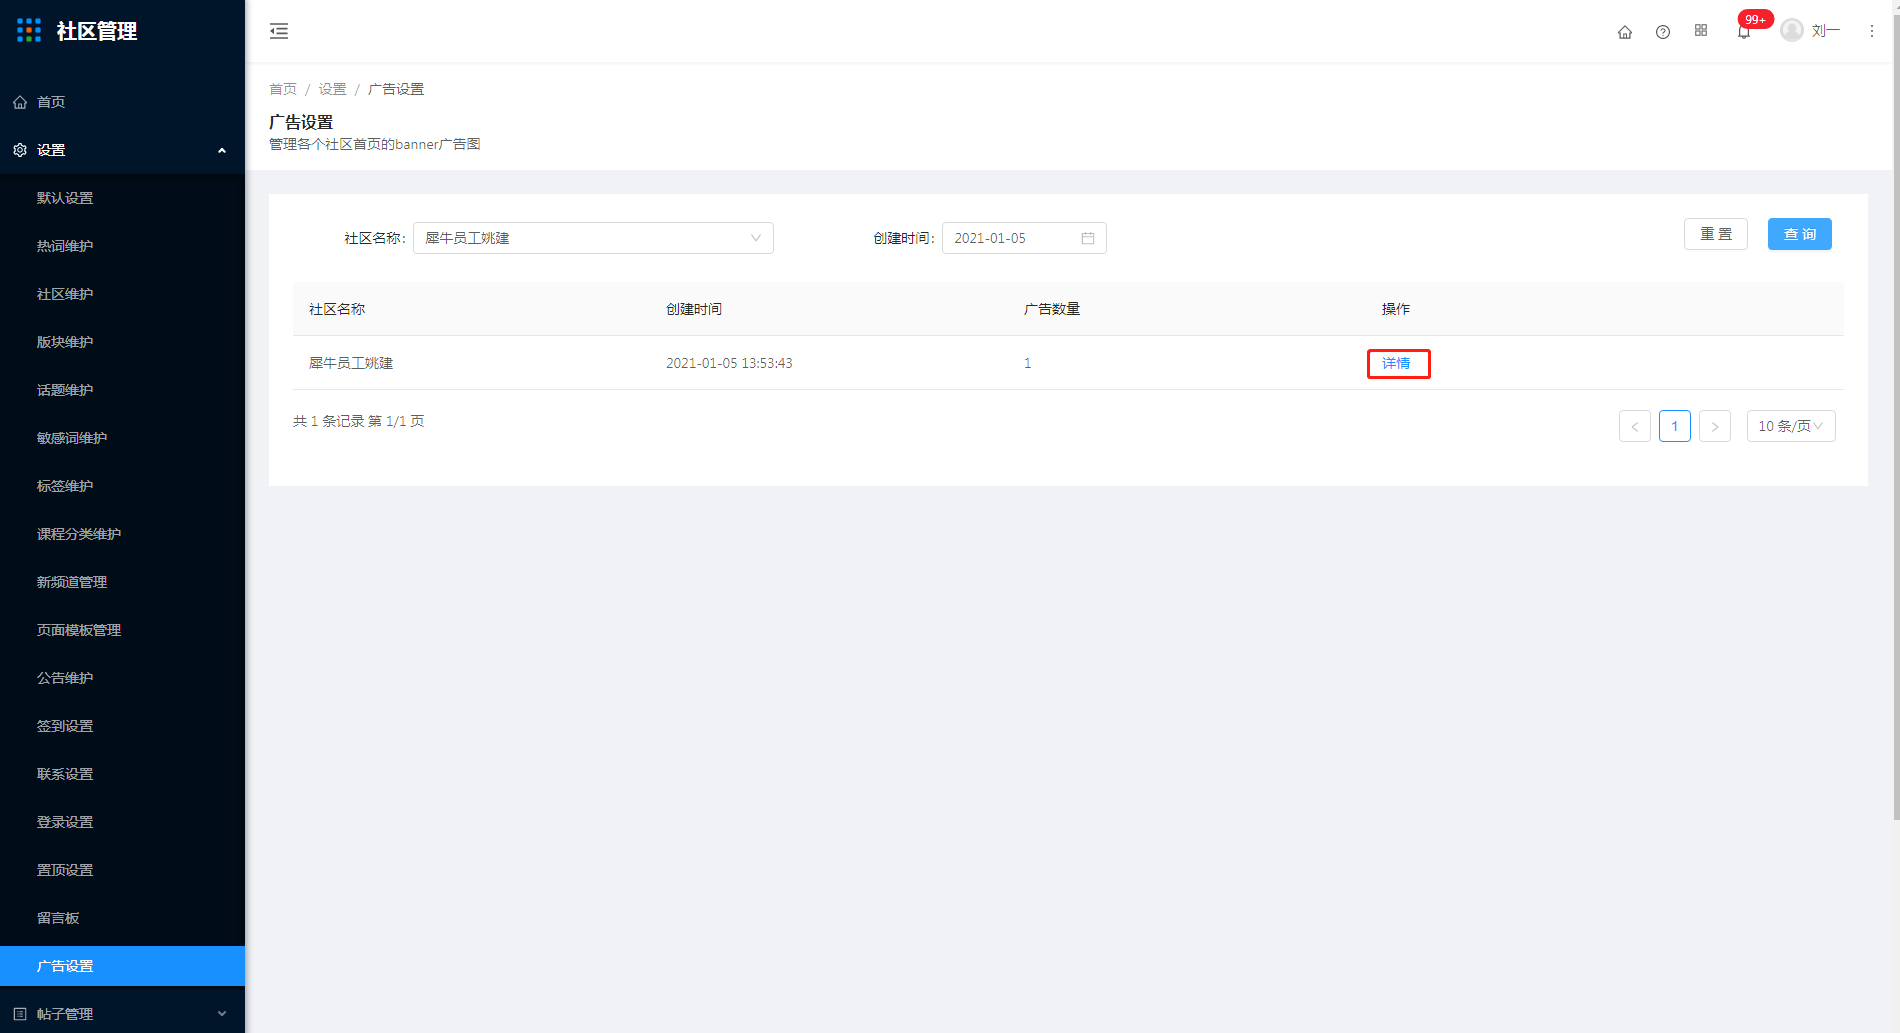Open the help question mark icon
This screenshot has width=1900, height=1033.
point(1663,32)
